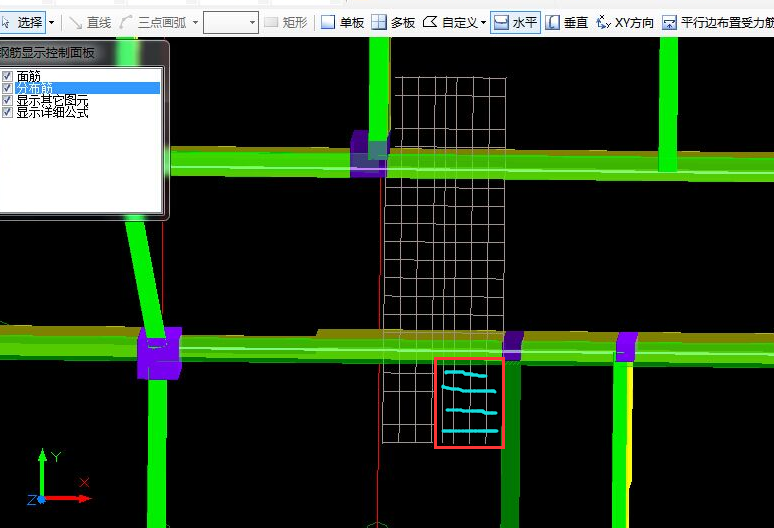Uncheck the 分布筋 checkbox

click(x=7, y=88)
